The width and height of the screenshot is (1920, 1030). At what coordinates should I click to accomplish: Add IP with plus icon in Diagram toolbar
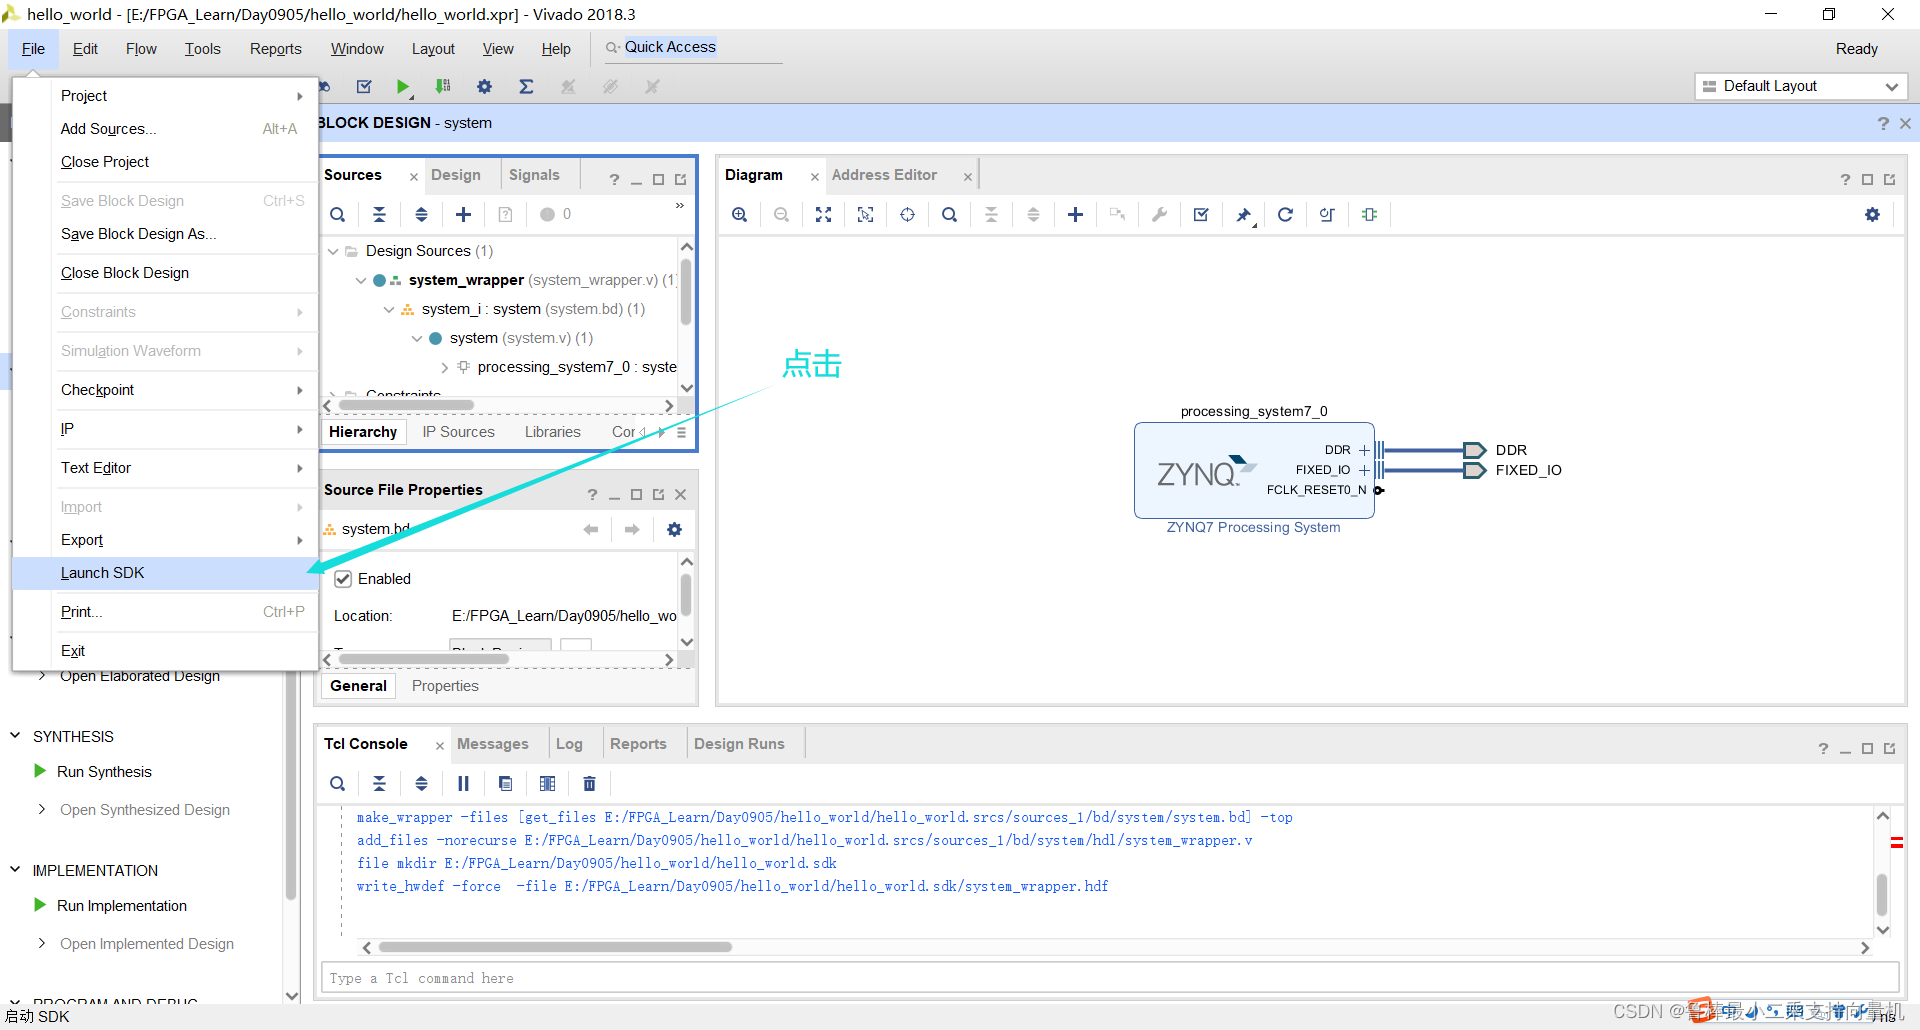1075,214
